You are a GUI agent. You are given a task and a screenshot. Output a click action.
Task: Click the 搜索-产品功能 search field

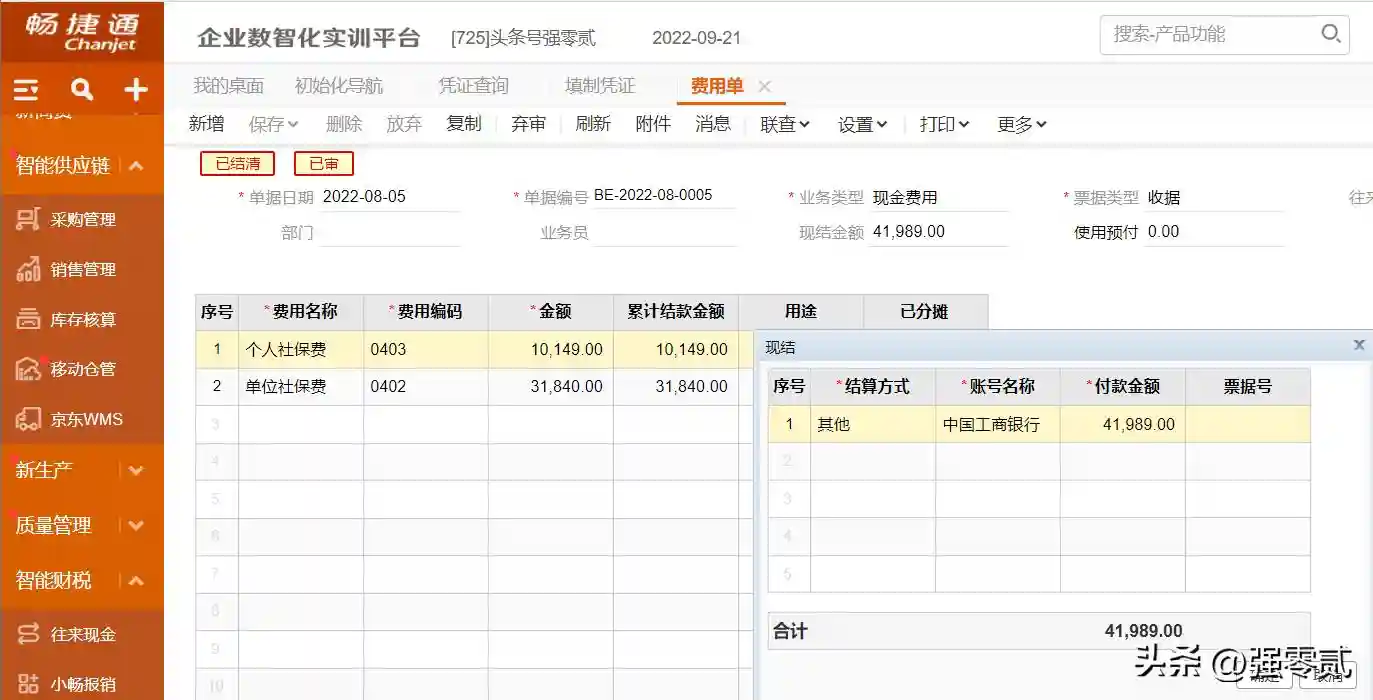pos(1210,34)
